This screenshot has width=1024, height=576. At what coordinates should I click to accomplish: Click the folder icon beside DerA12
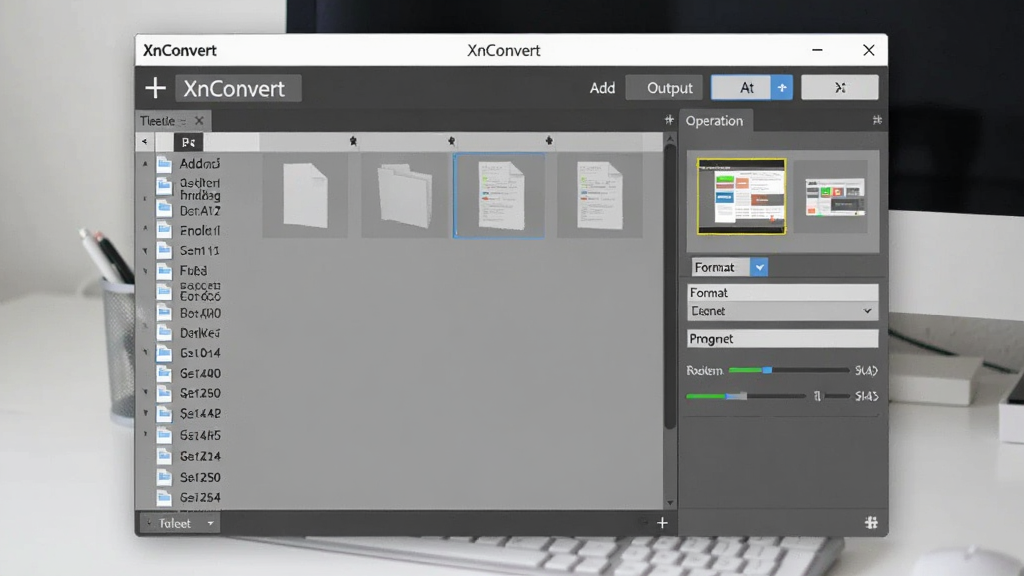point(164,210)
